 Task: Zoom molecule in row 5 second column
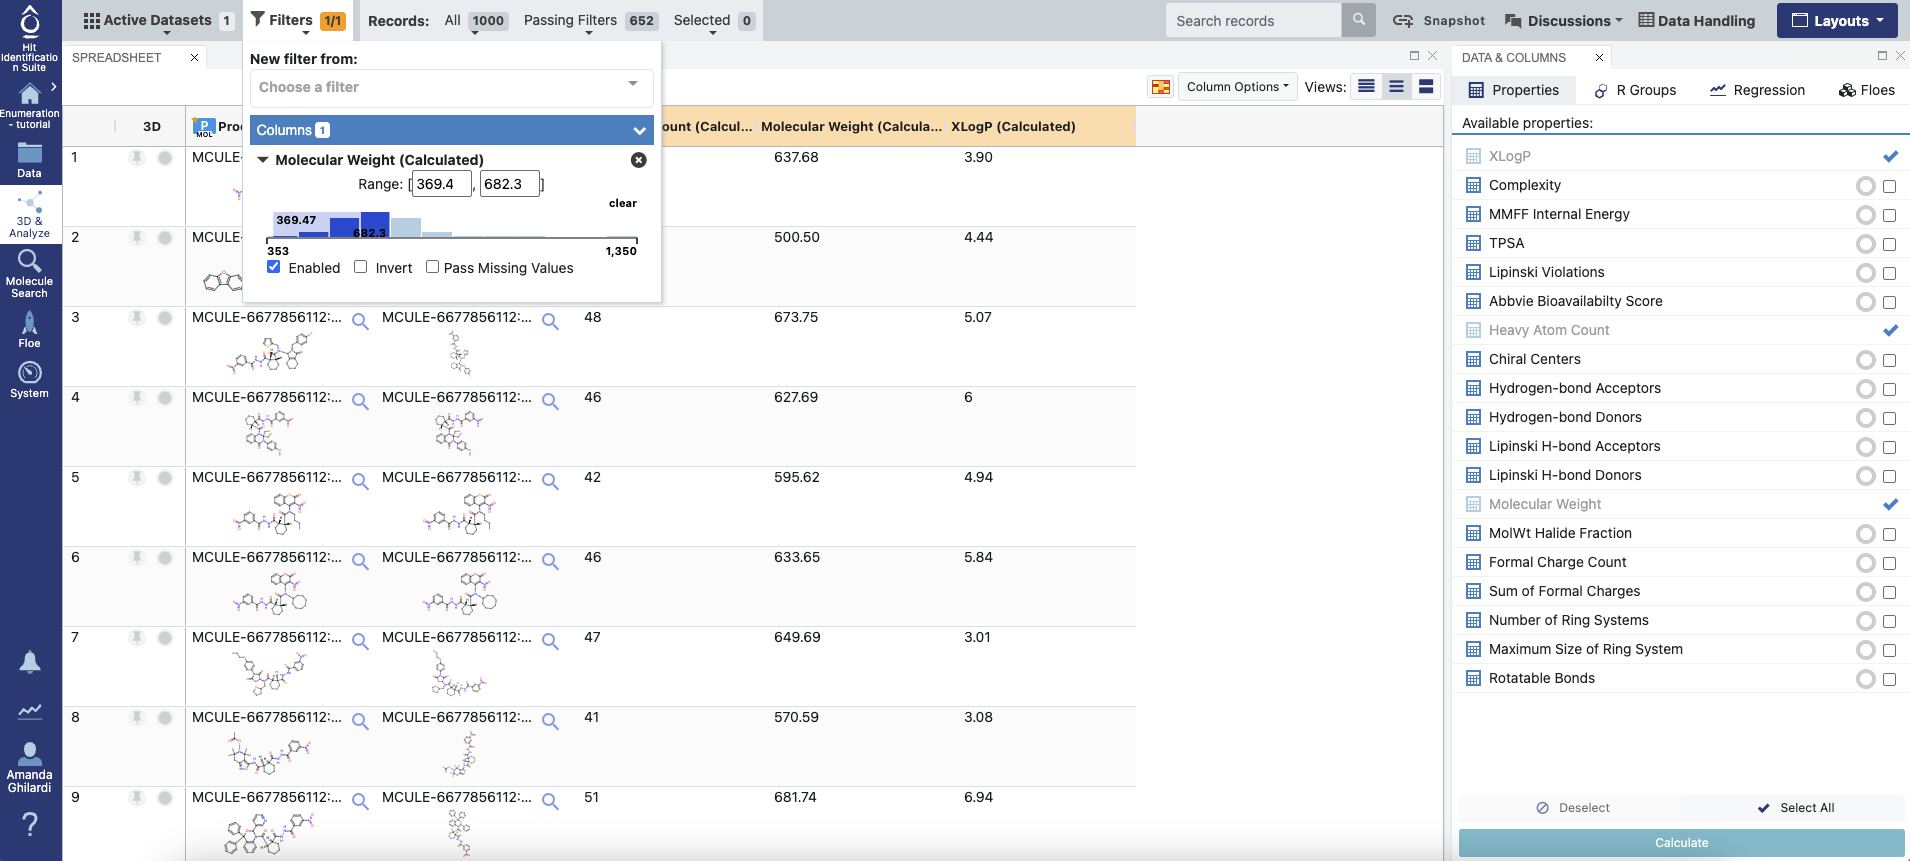(550, 481)
